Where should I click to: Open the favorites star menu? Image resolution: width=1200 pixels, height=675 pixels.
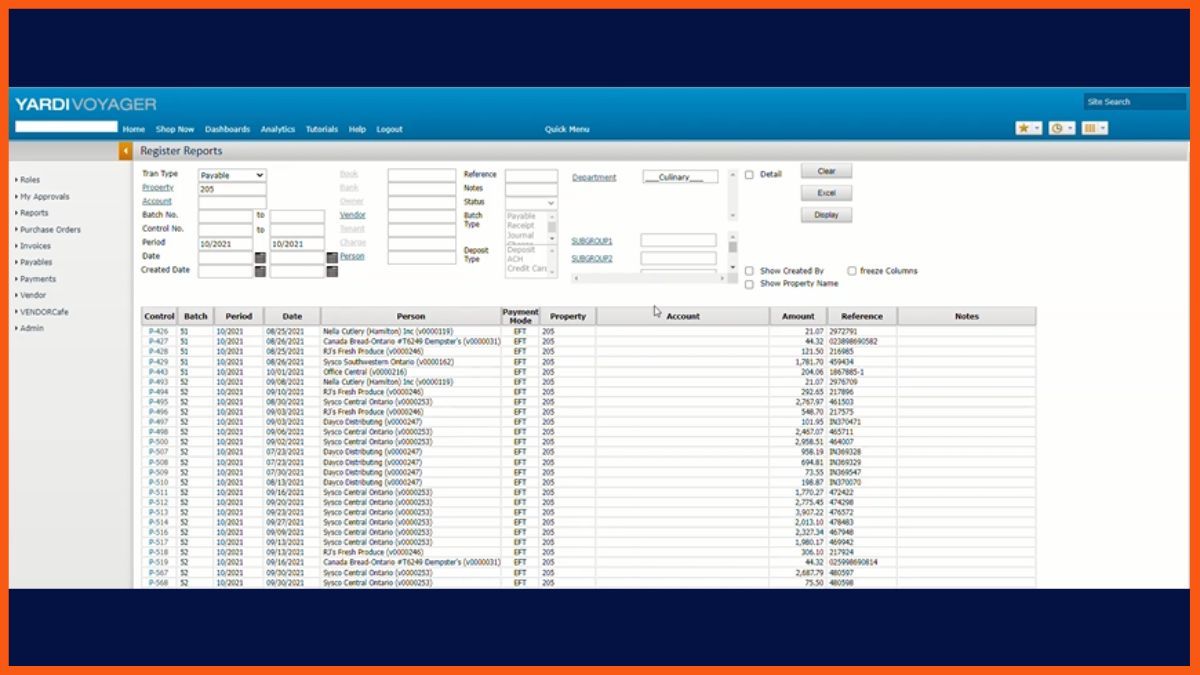click(1028, 128)
